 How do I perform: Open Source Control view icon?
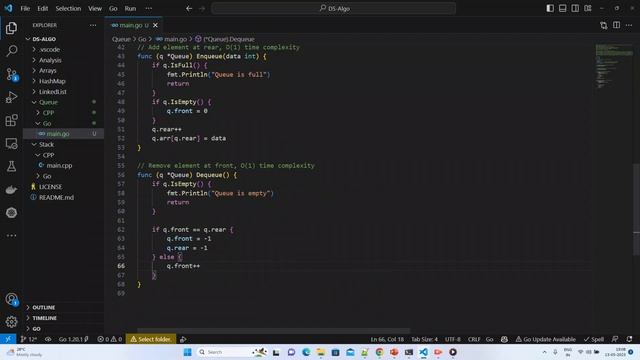coord(11,74)
